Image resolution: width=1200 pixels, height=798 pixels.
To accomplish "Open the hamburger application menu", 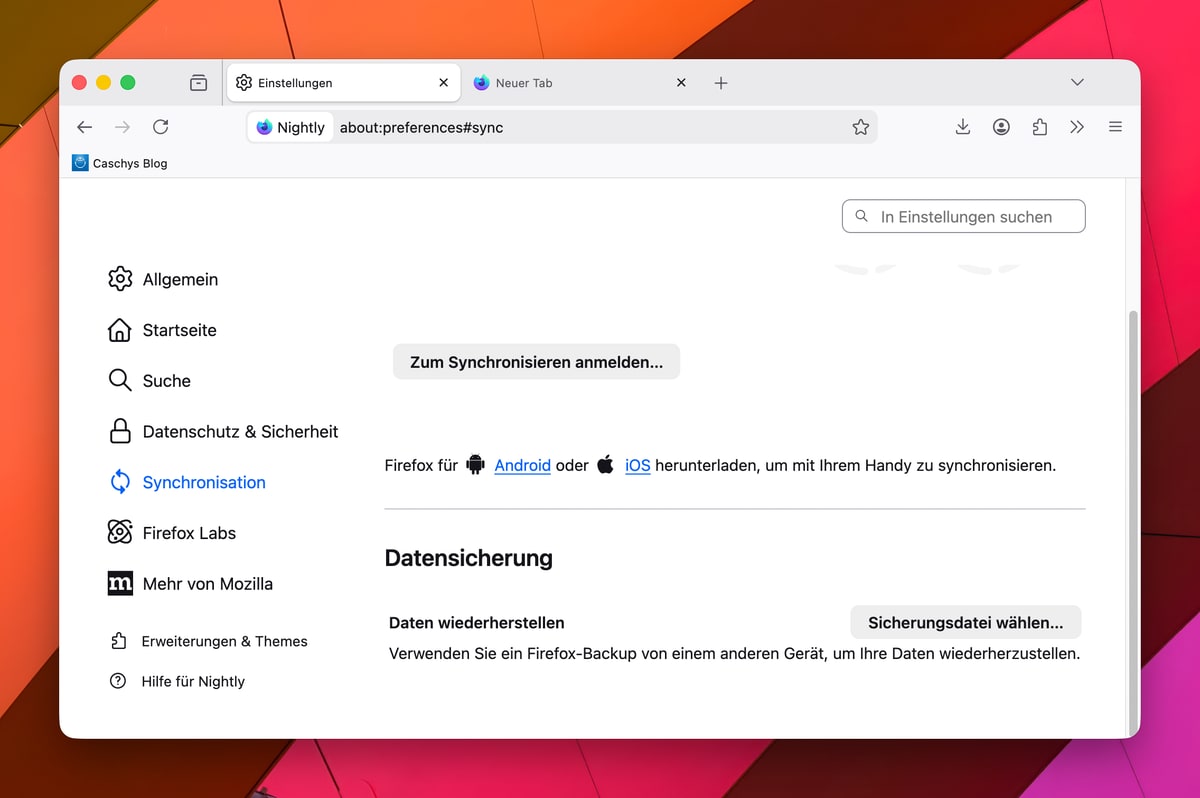I will [x=1115, y=127].
